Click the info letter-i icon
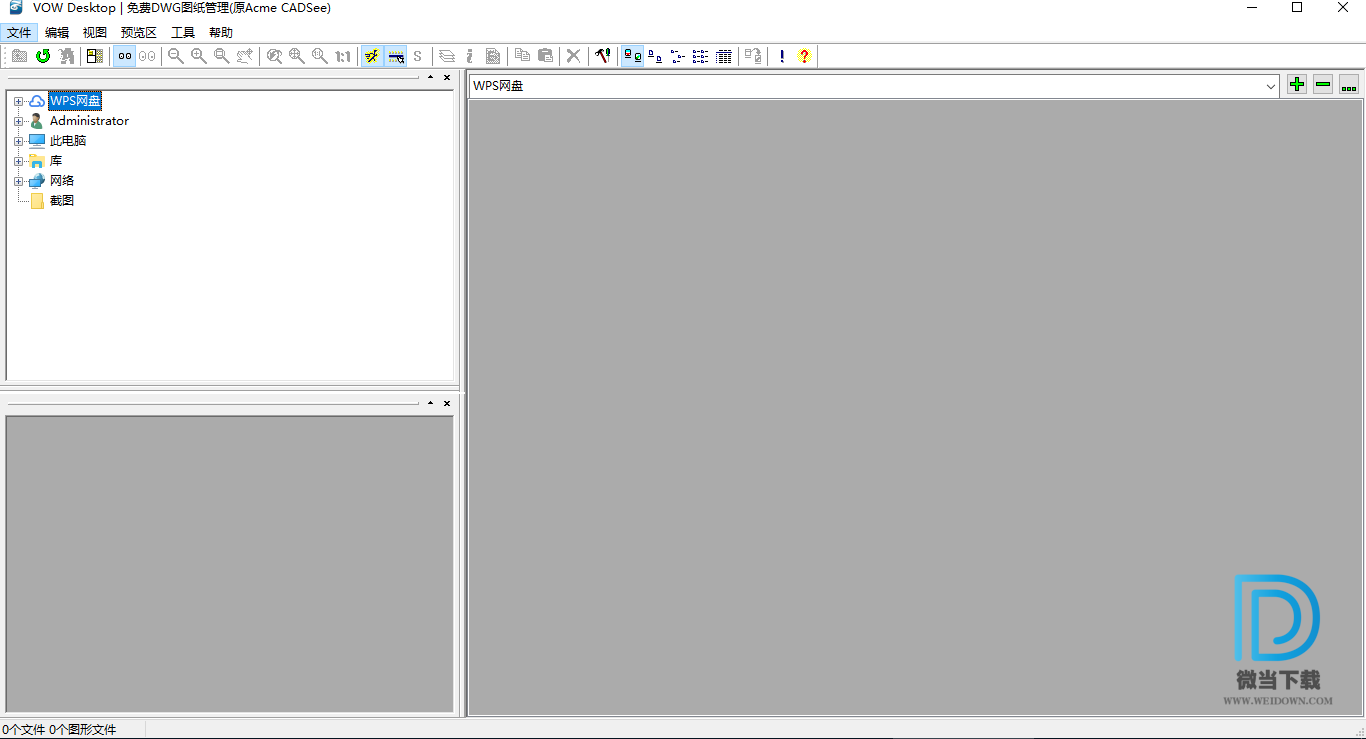The height and width of the screenshot is (739, 1366). (x=470, y=56)
